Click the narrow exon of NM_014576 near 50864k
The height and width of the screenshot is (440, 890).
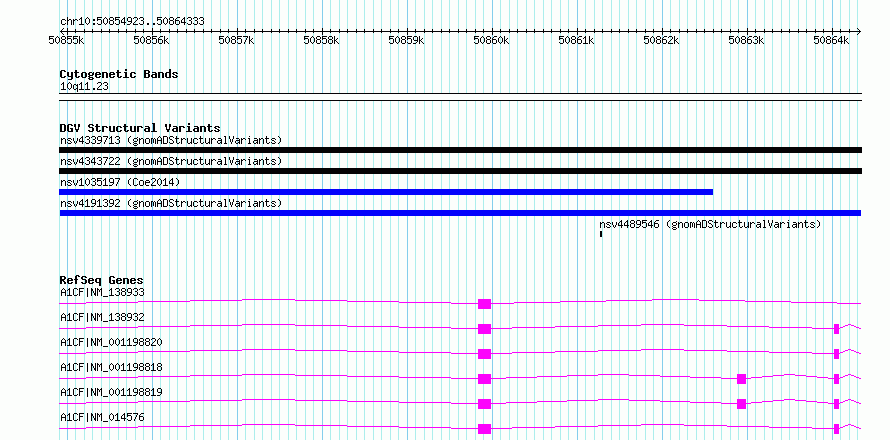[837, 429]
